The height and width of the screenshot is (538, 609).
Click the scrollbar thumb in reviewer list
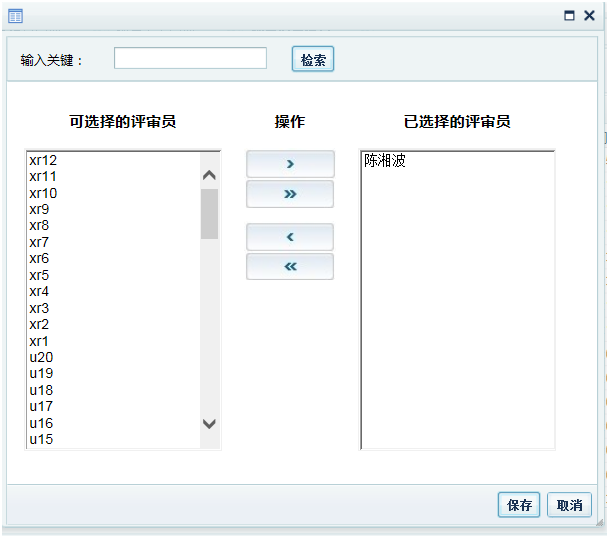point(209,213)
